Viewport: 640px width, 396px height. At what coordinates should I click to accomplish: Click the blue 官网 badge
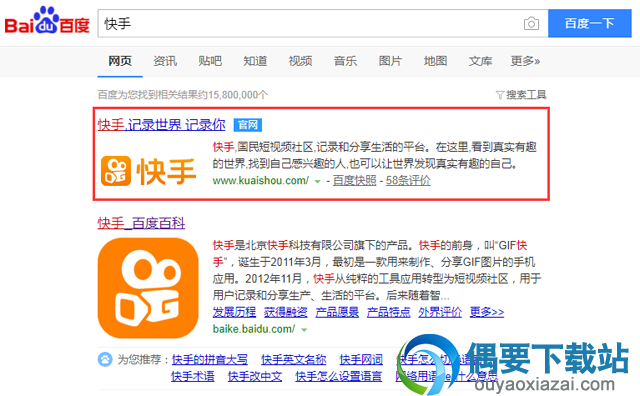(248, 125)
